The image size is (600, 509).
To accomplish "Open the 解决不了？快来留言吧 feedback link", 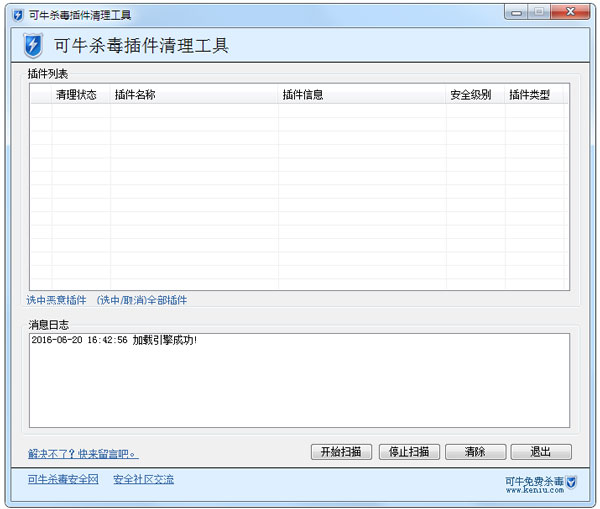I will click(x=83, y=454).
